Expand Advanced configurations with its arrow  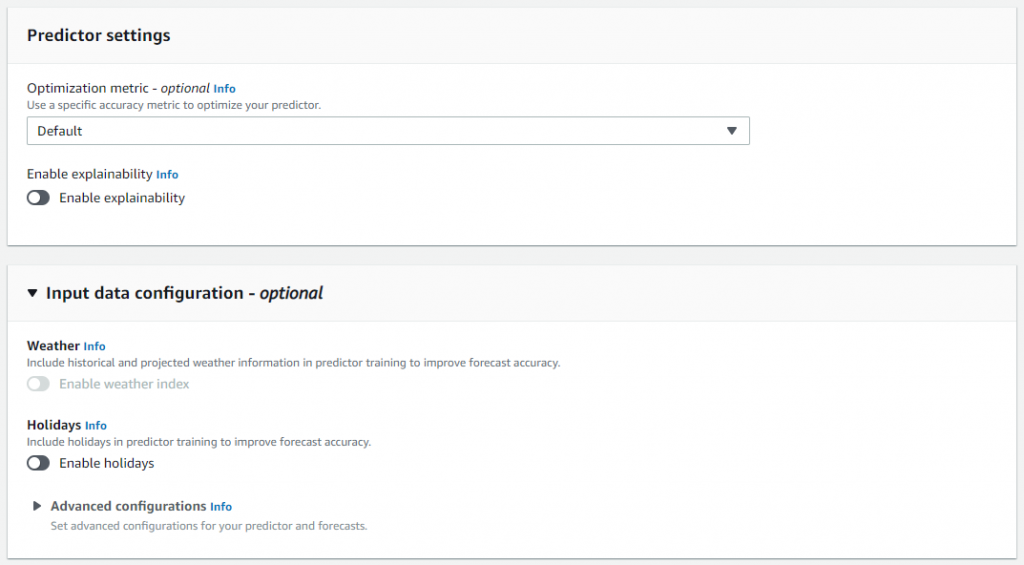tap(37, 506)
